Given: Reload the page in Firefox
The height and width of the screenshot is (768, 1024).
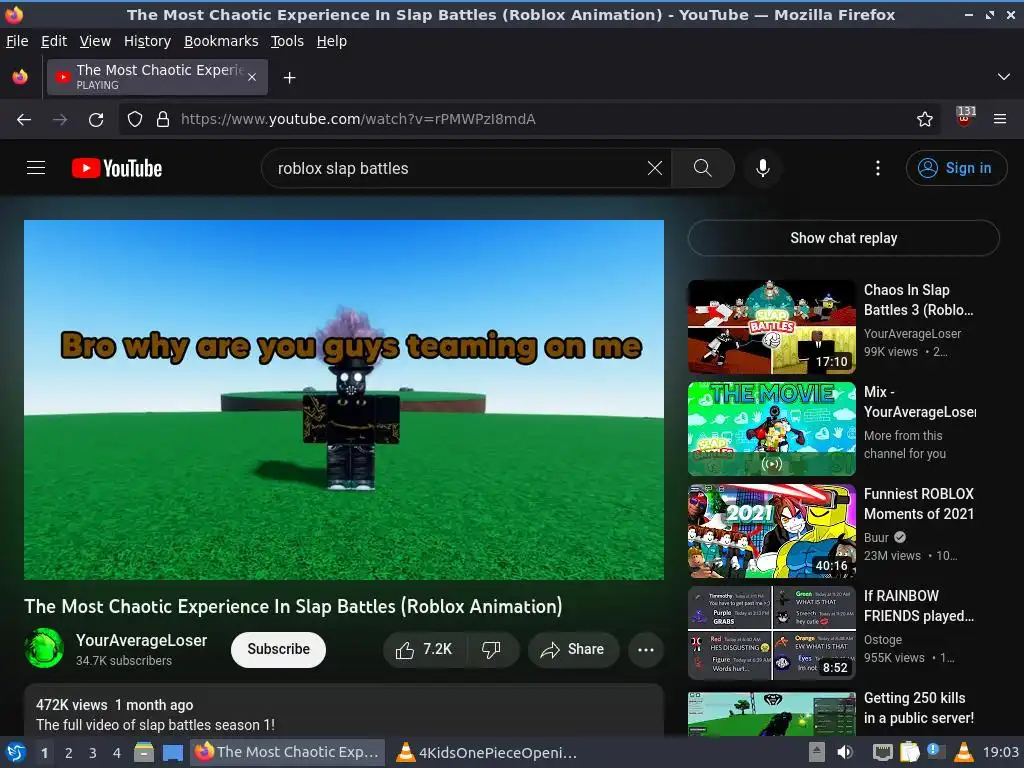Looking at the screenshot, I should point(96,120).
